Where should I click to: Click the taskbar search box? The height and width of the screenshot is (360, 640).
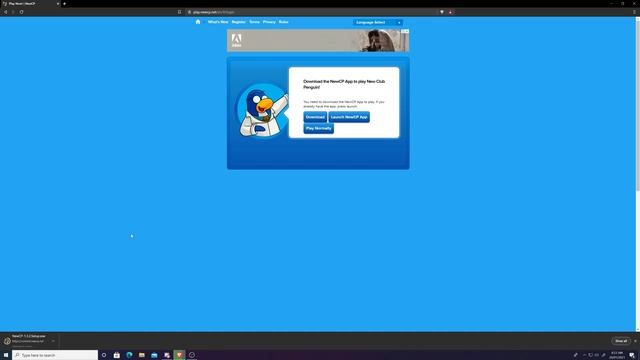pos(55,355)
